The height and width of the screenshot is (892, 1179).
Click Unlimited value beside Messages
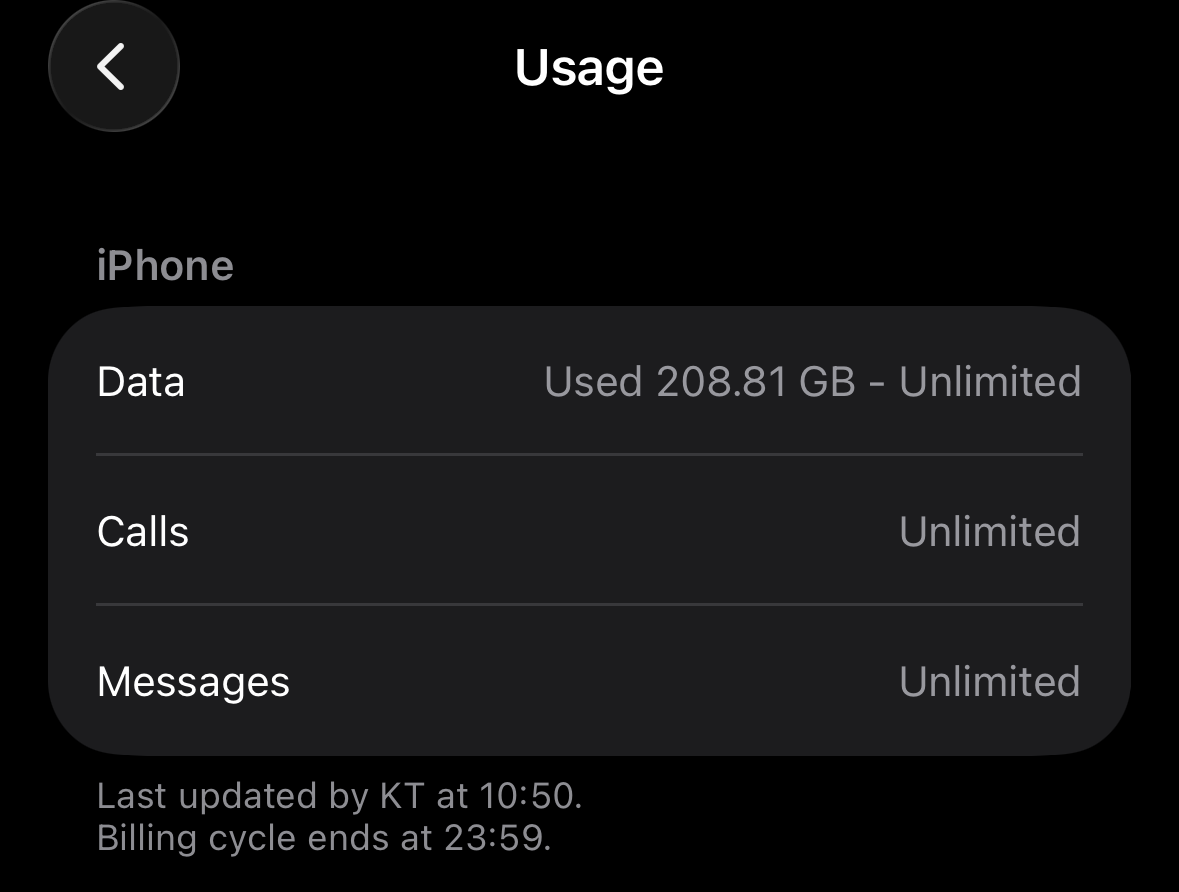coord(990,682)
